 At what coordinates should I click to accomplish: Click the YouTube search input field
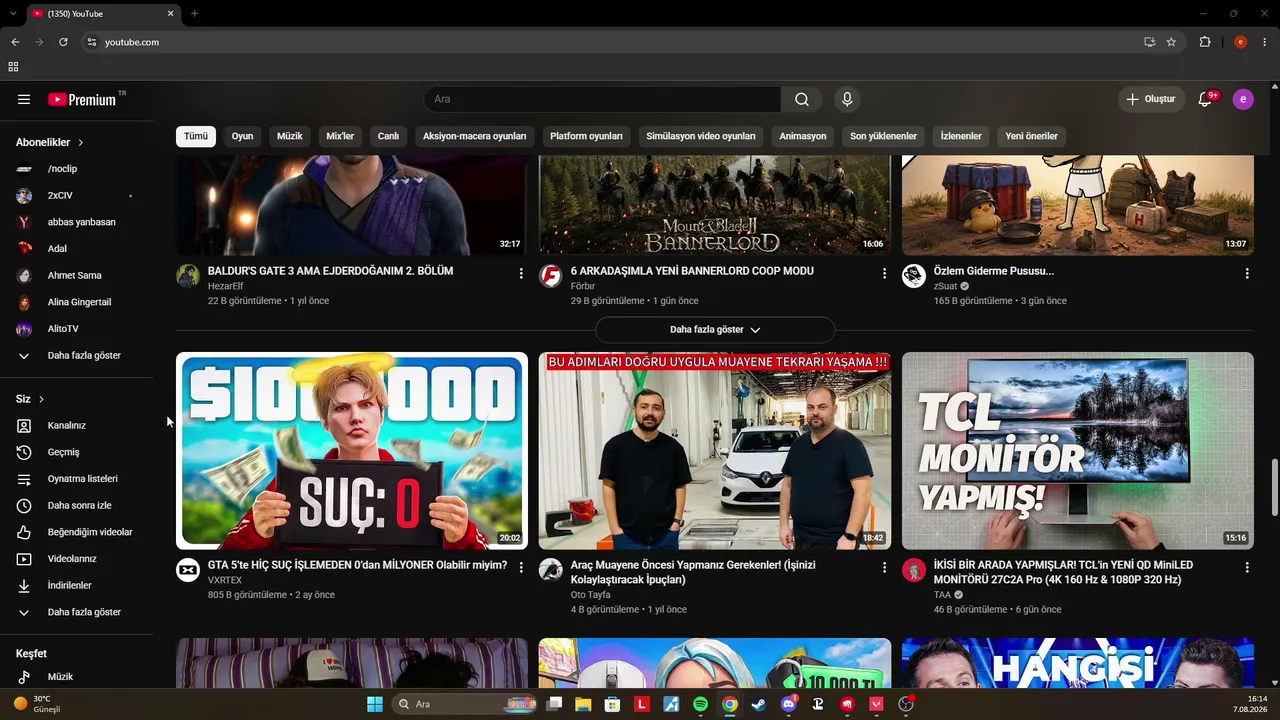click(602, 99)
